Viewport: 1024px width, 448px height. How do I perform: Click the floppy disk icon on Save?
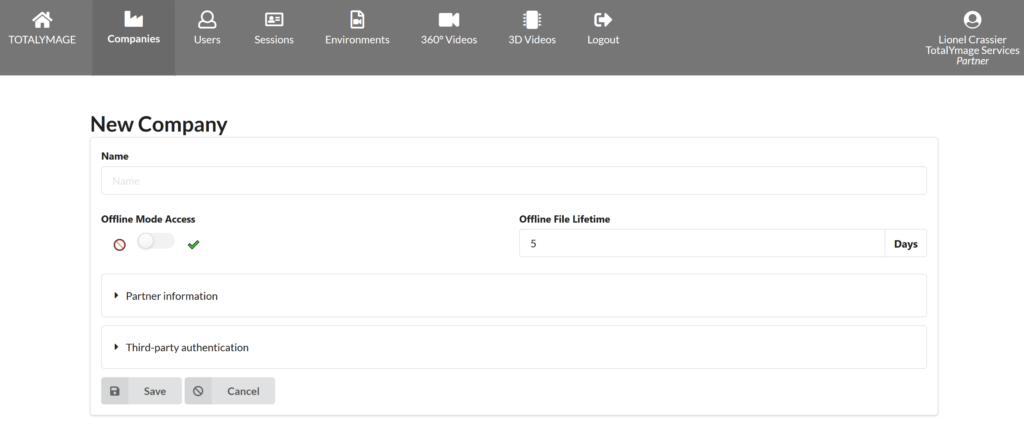pos(115,391)
